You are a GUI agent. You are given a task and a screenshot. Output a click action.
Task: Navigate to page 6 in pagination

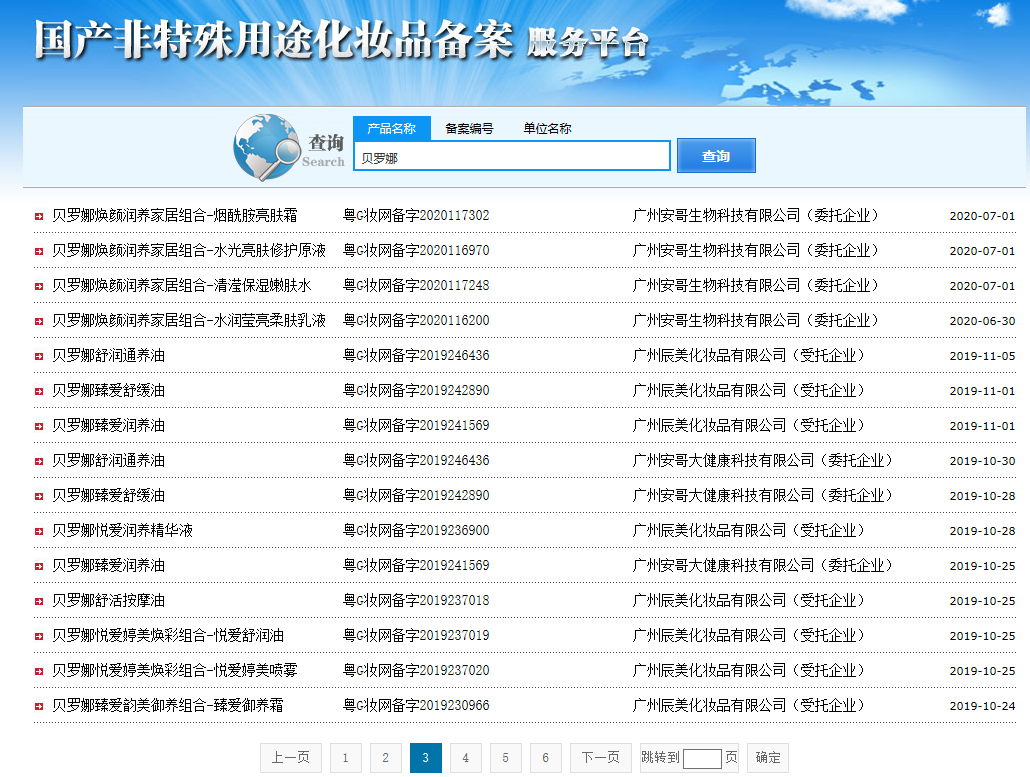(x=545, y=758)
